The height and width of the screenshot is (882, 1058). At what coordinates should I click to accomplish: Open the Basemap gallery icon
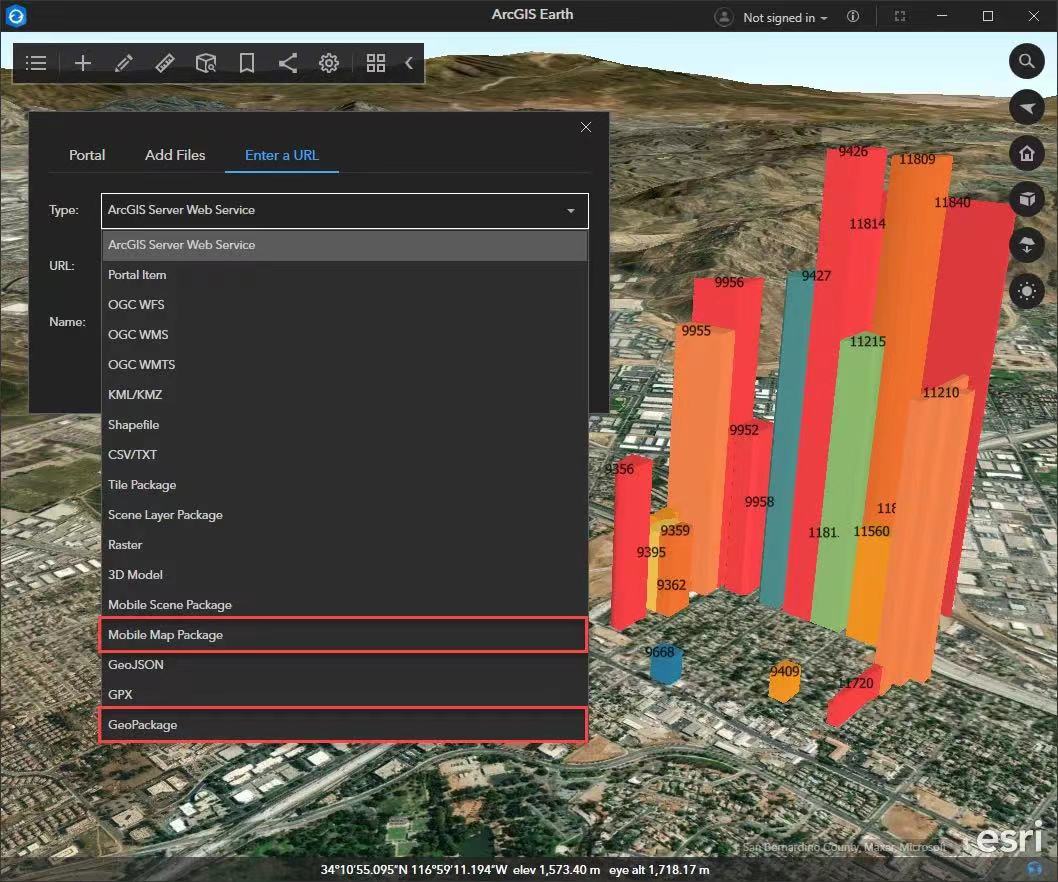[x=376, y=63]
